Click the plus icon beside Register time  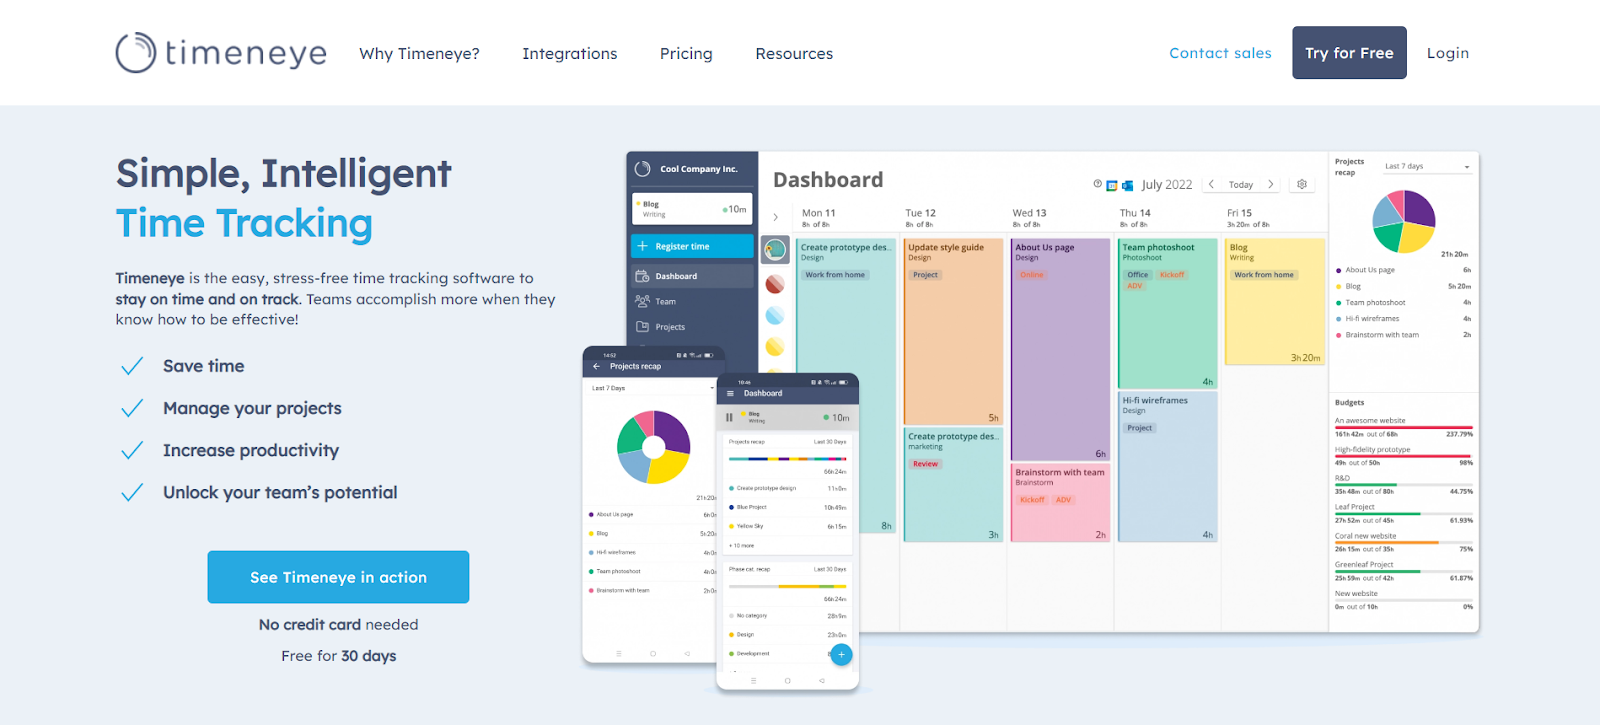pos(643,246)
